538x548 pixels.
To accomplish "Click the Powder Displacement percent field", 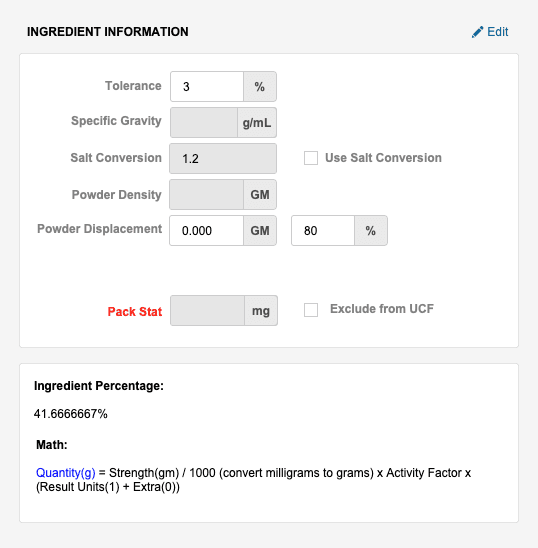I will [323, 231].
